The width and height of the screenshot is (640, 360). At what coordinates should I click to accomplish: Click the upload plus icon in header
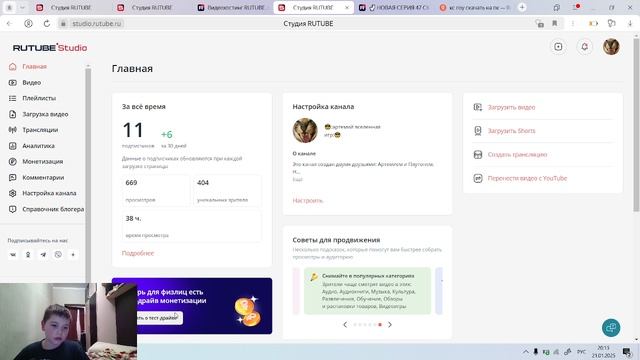[x=558, y=47]
